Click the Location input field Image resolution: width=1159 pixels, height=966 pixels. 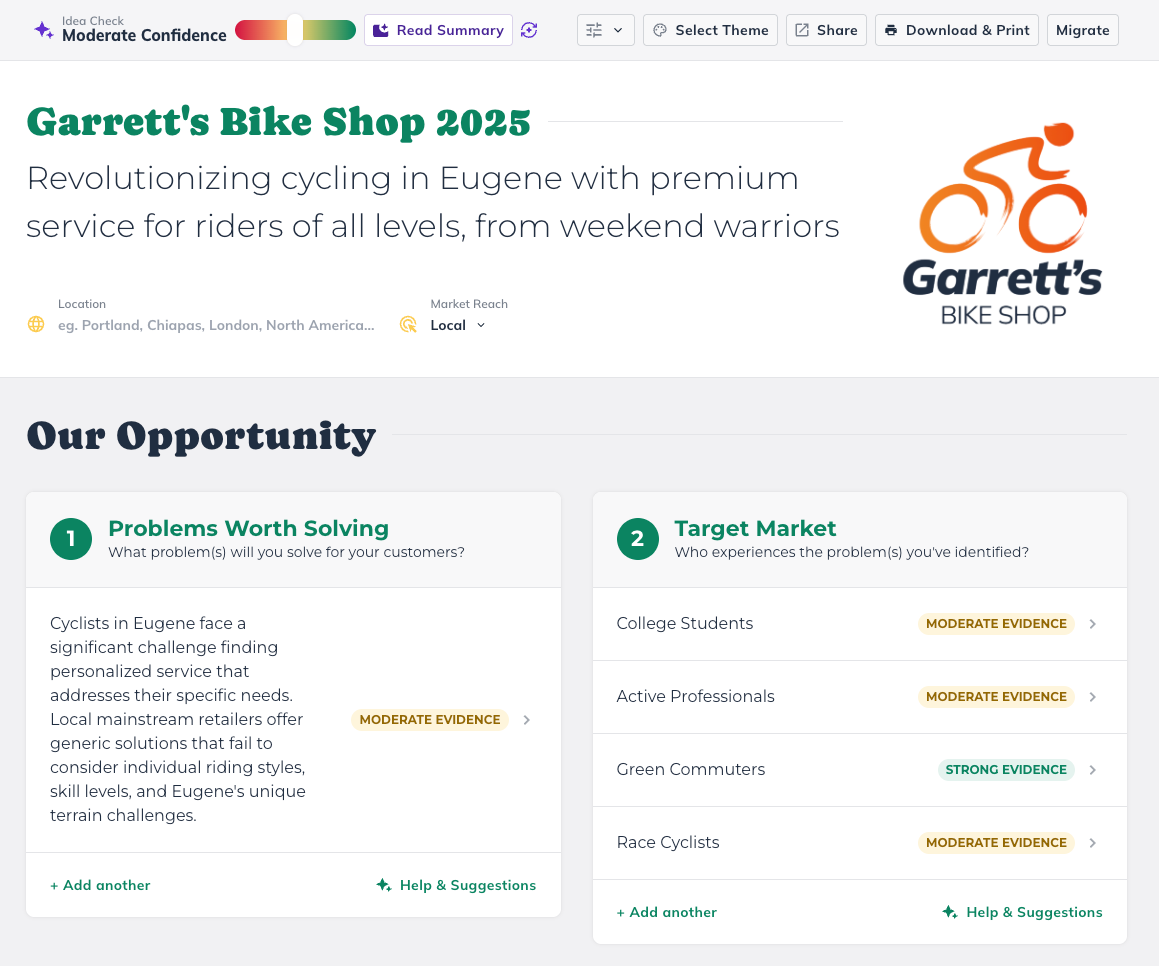pyautogui.click(x=217, y=325)
